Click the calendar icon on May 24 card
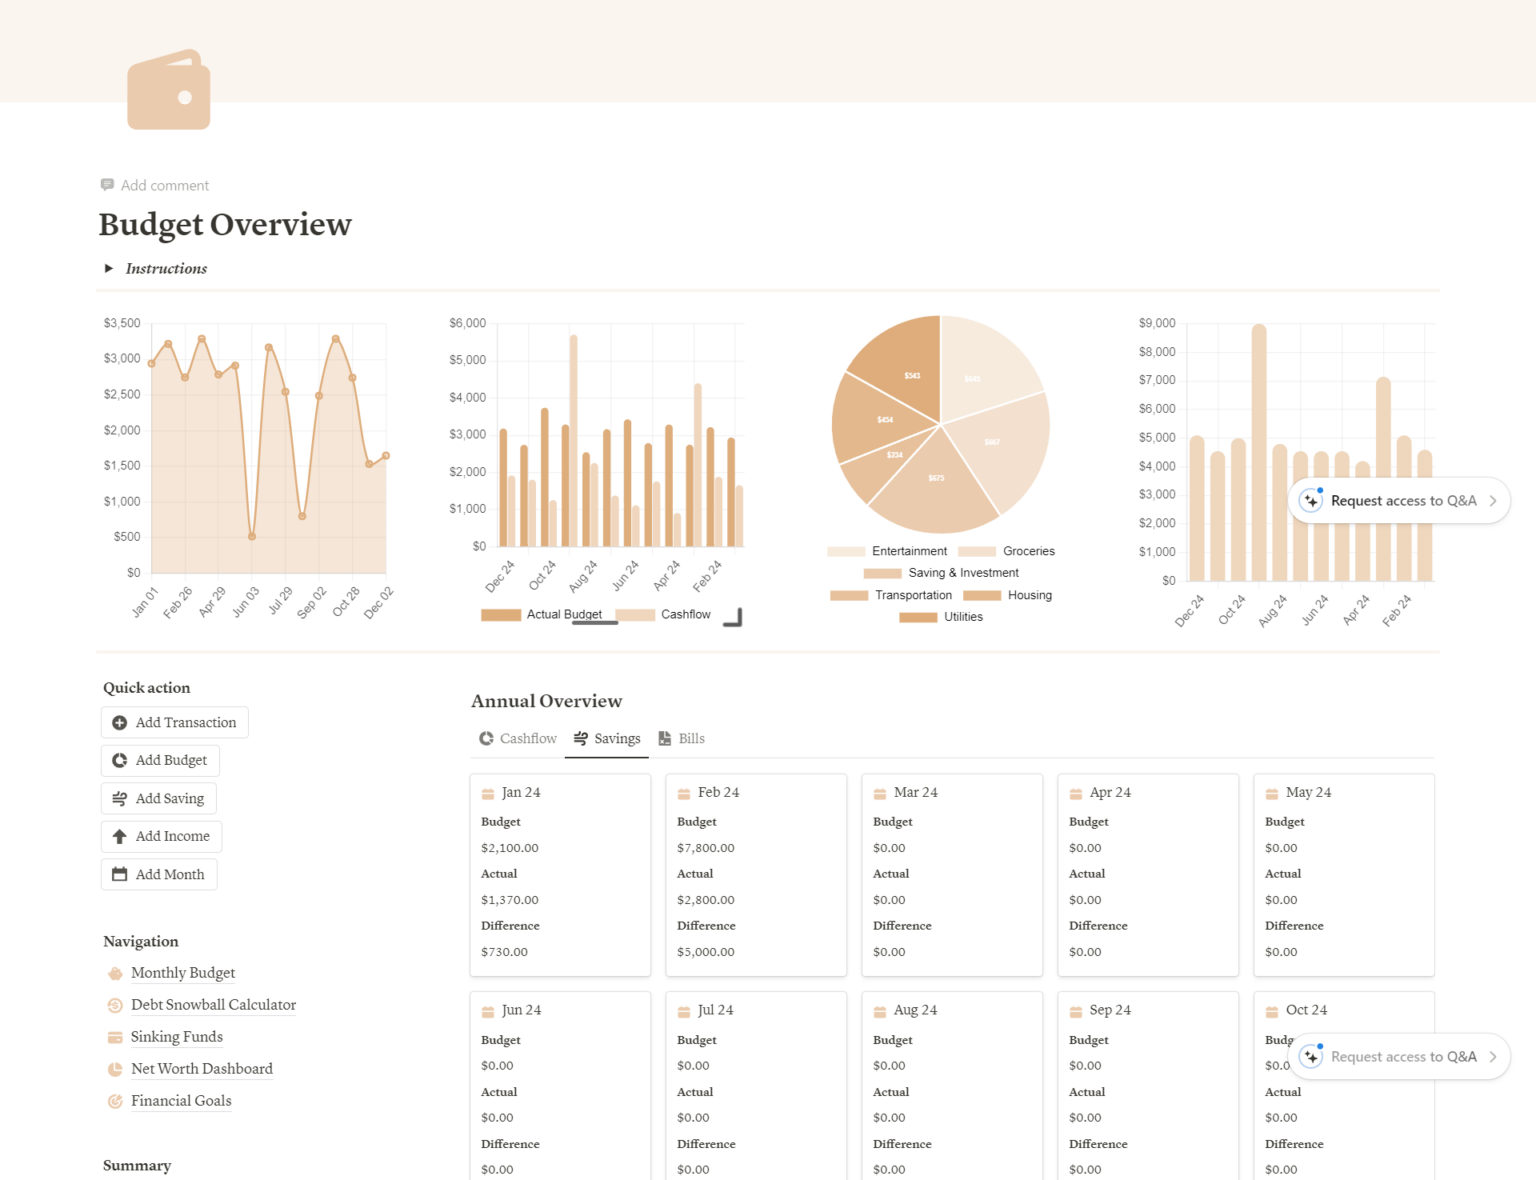The width and height of the screenshot is (1536, 1180). 1272,793
